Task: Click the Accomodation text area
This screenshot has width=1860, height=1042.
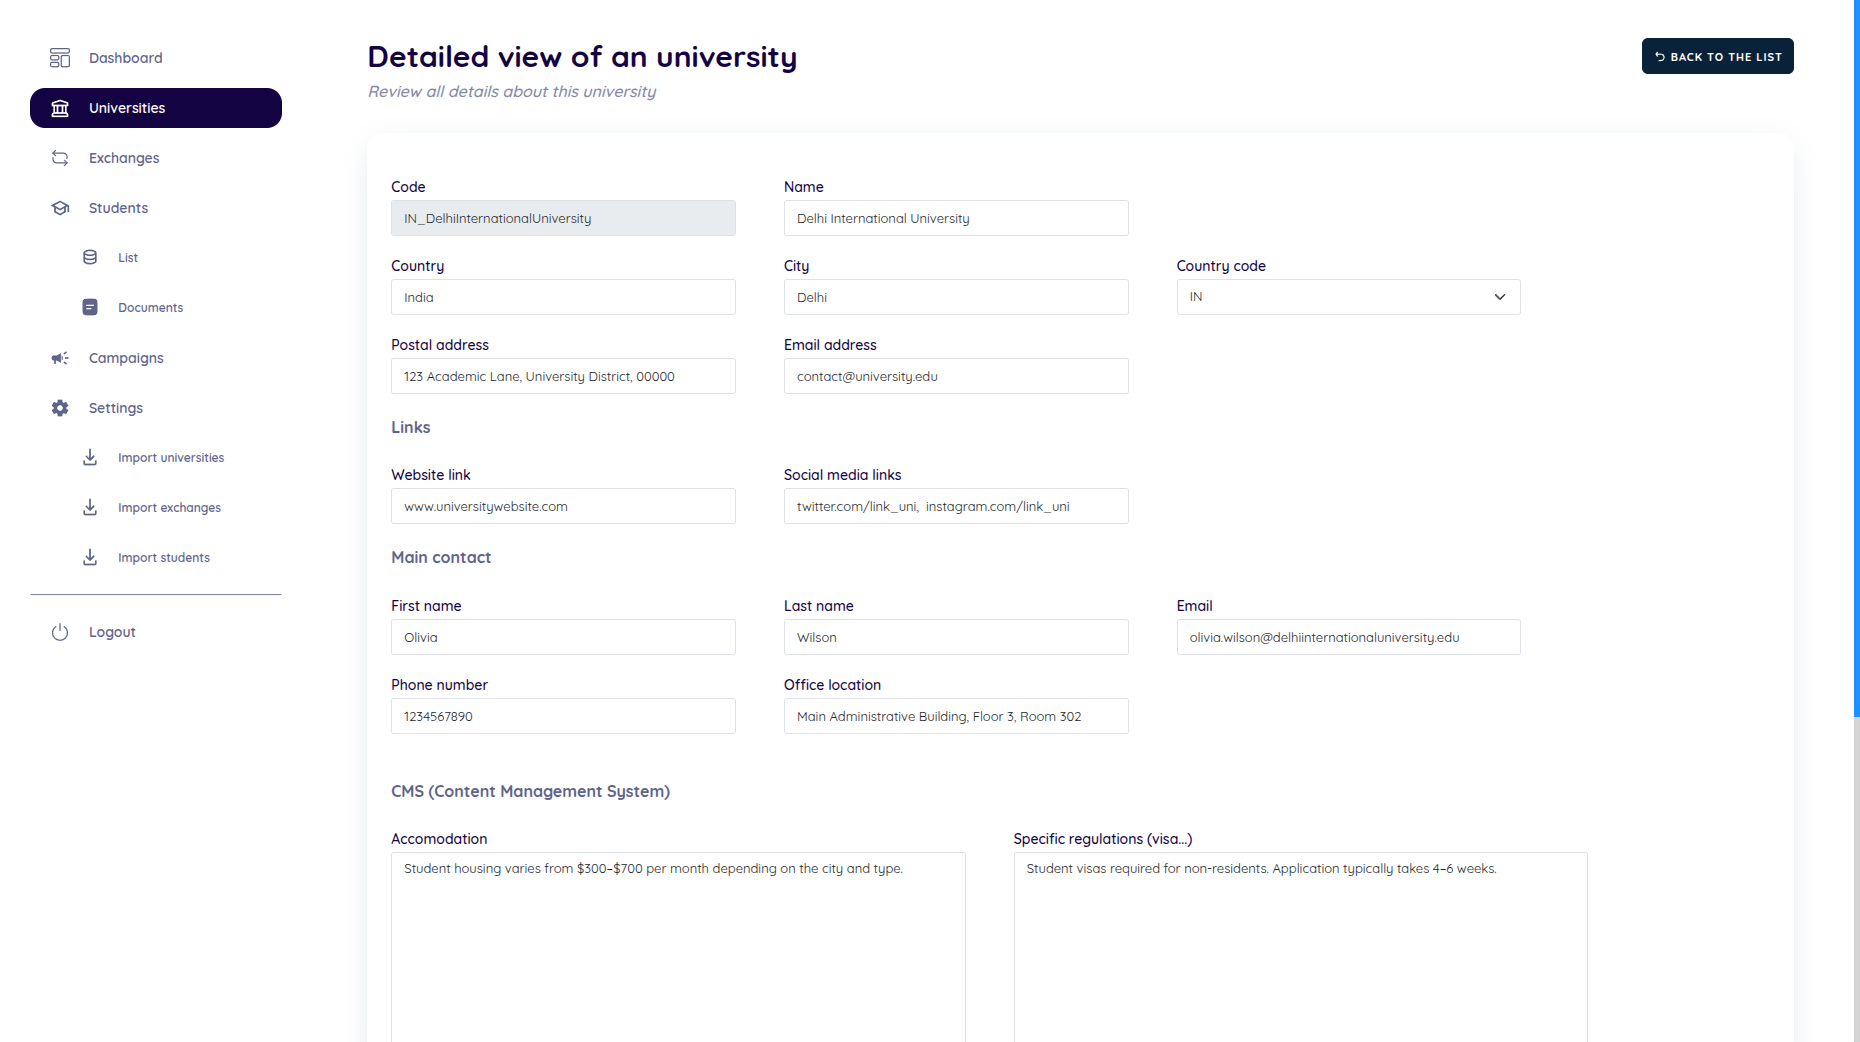Action: coord(678,947)
